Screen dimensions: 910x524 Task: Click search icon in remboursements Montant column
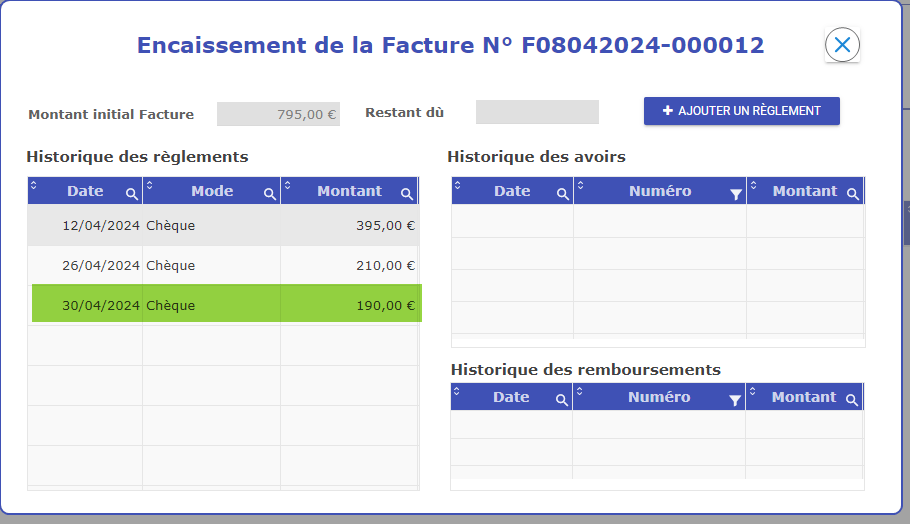(852, 399)
